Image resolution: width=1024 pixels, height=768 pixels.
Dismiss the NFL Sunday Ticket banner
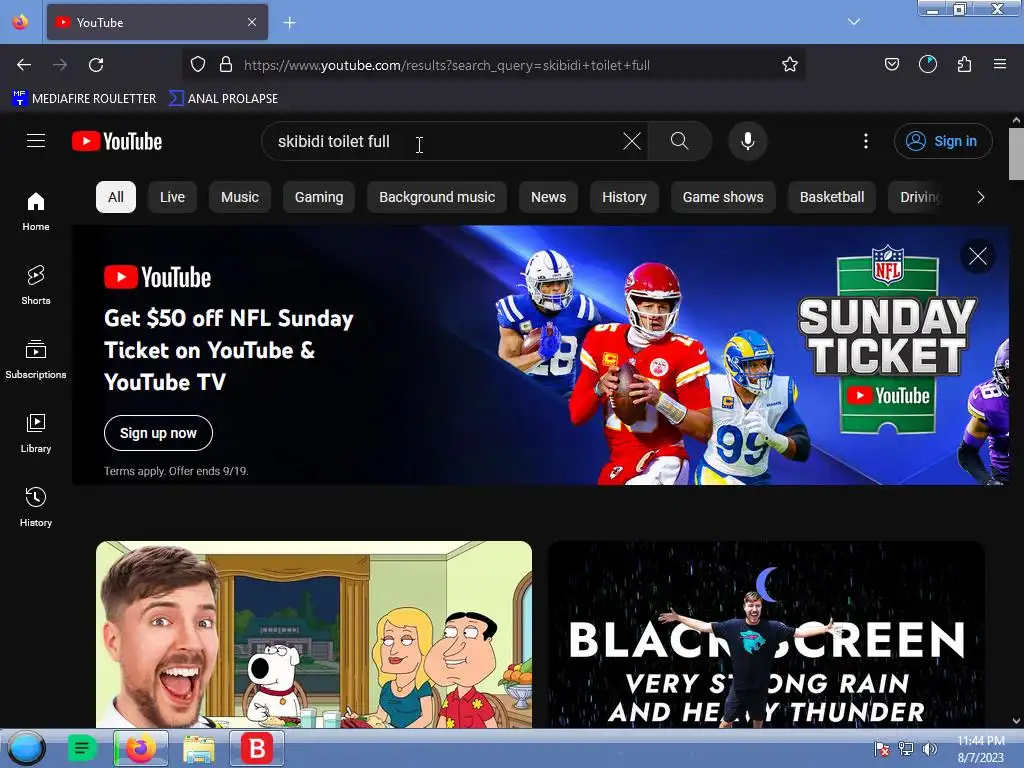click(x=978, y=256)
